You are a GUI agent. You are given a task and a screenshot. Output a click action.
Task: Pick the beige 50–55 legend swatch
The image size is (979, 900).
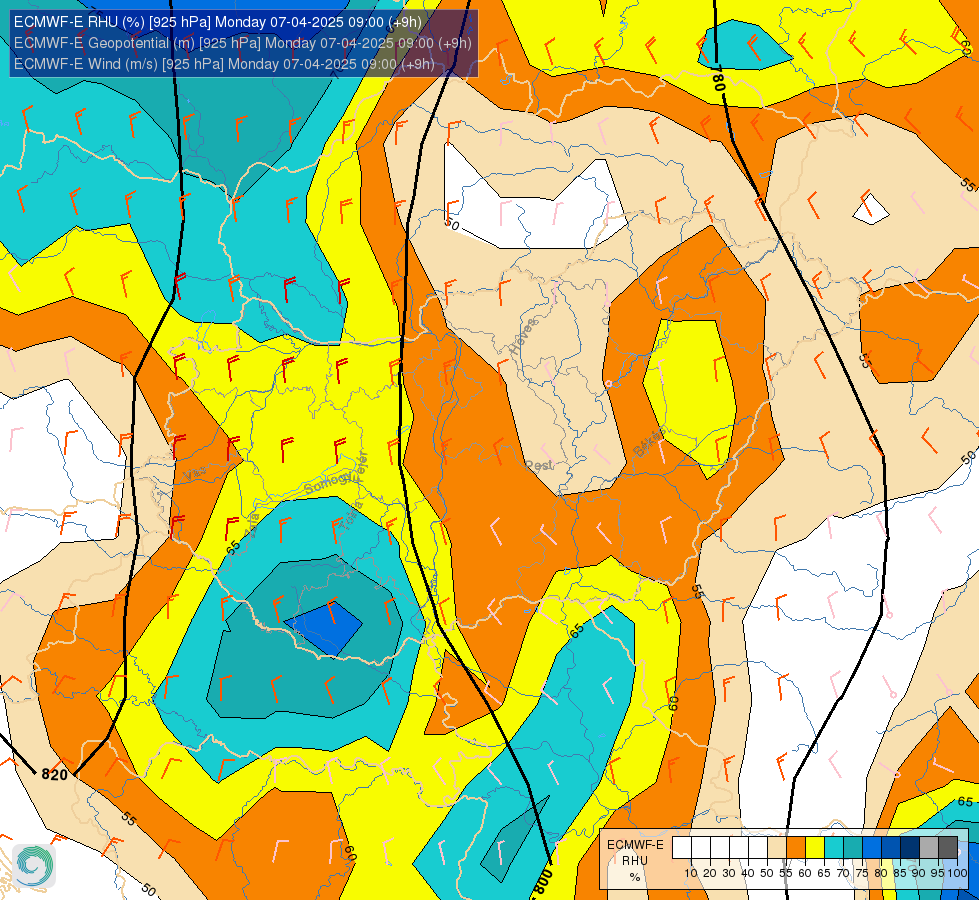(777, 848)
